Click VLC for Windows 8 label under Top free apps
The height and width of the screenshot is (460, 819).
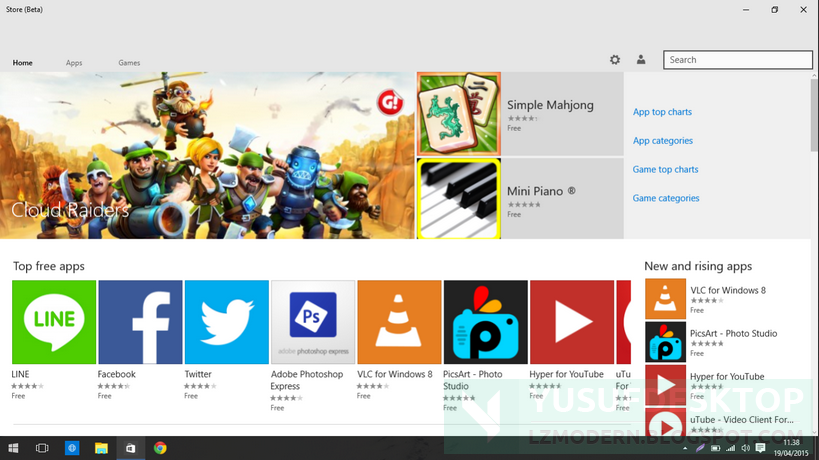click(x=395, y=374)
